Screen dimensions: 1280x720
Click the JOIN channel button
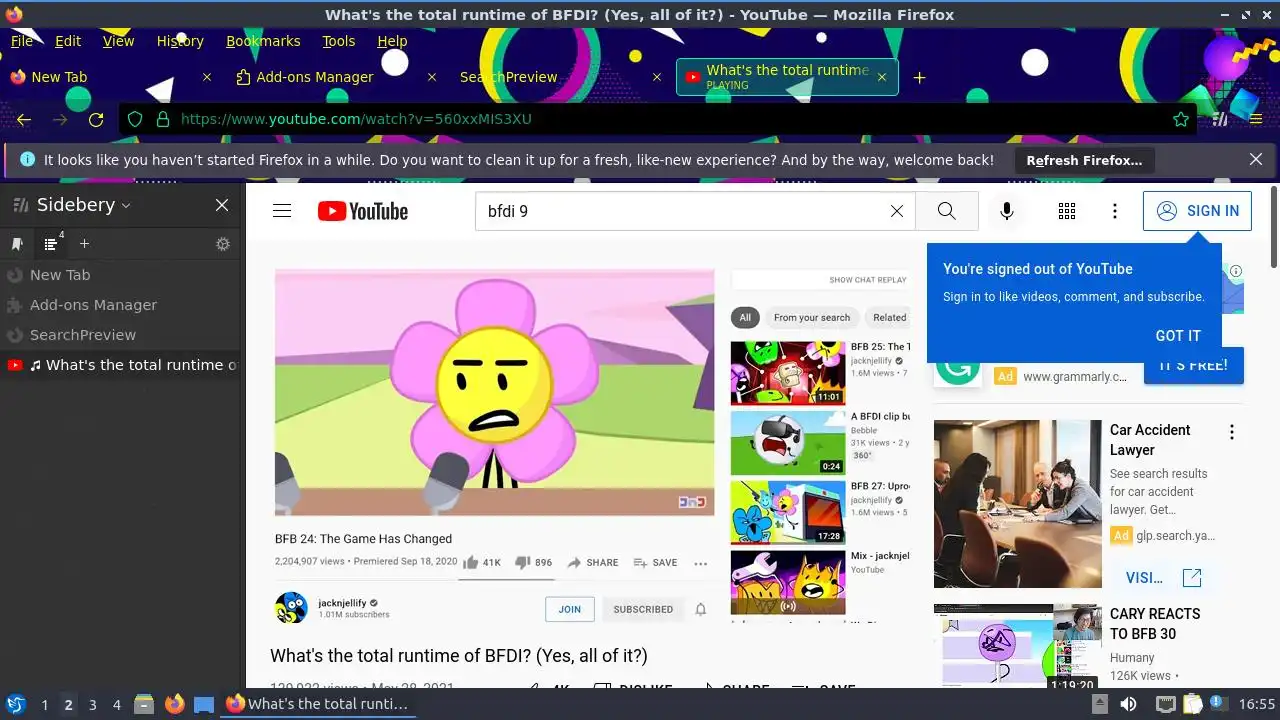pos(570,609)
